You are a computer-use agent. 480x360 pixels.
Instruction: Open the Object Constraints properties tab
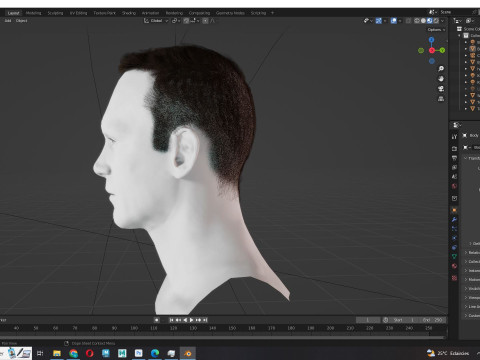pyautogui.click(x=454, y=247)
